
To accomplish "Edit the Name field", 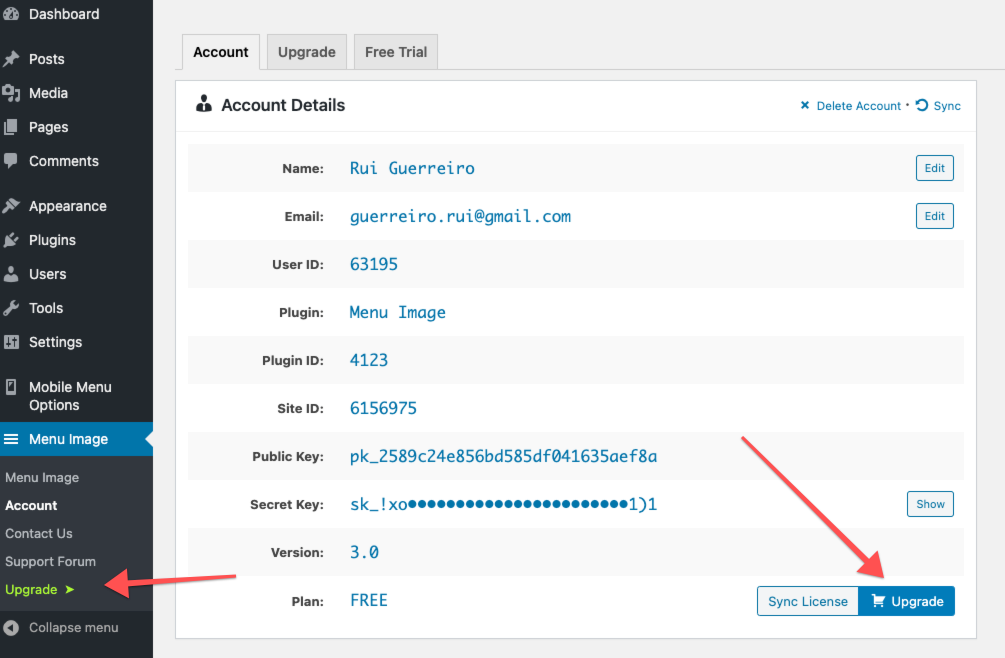I will pos(934,168).
